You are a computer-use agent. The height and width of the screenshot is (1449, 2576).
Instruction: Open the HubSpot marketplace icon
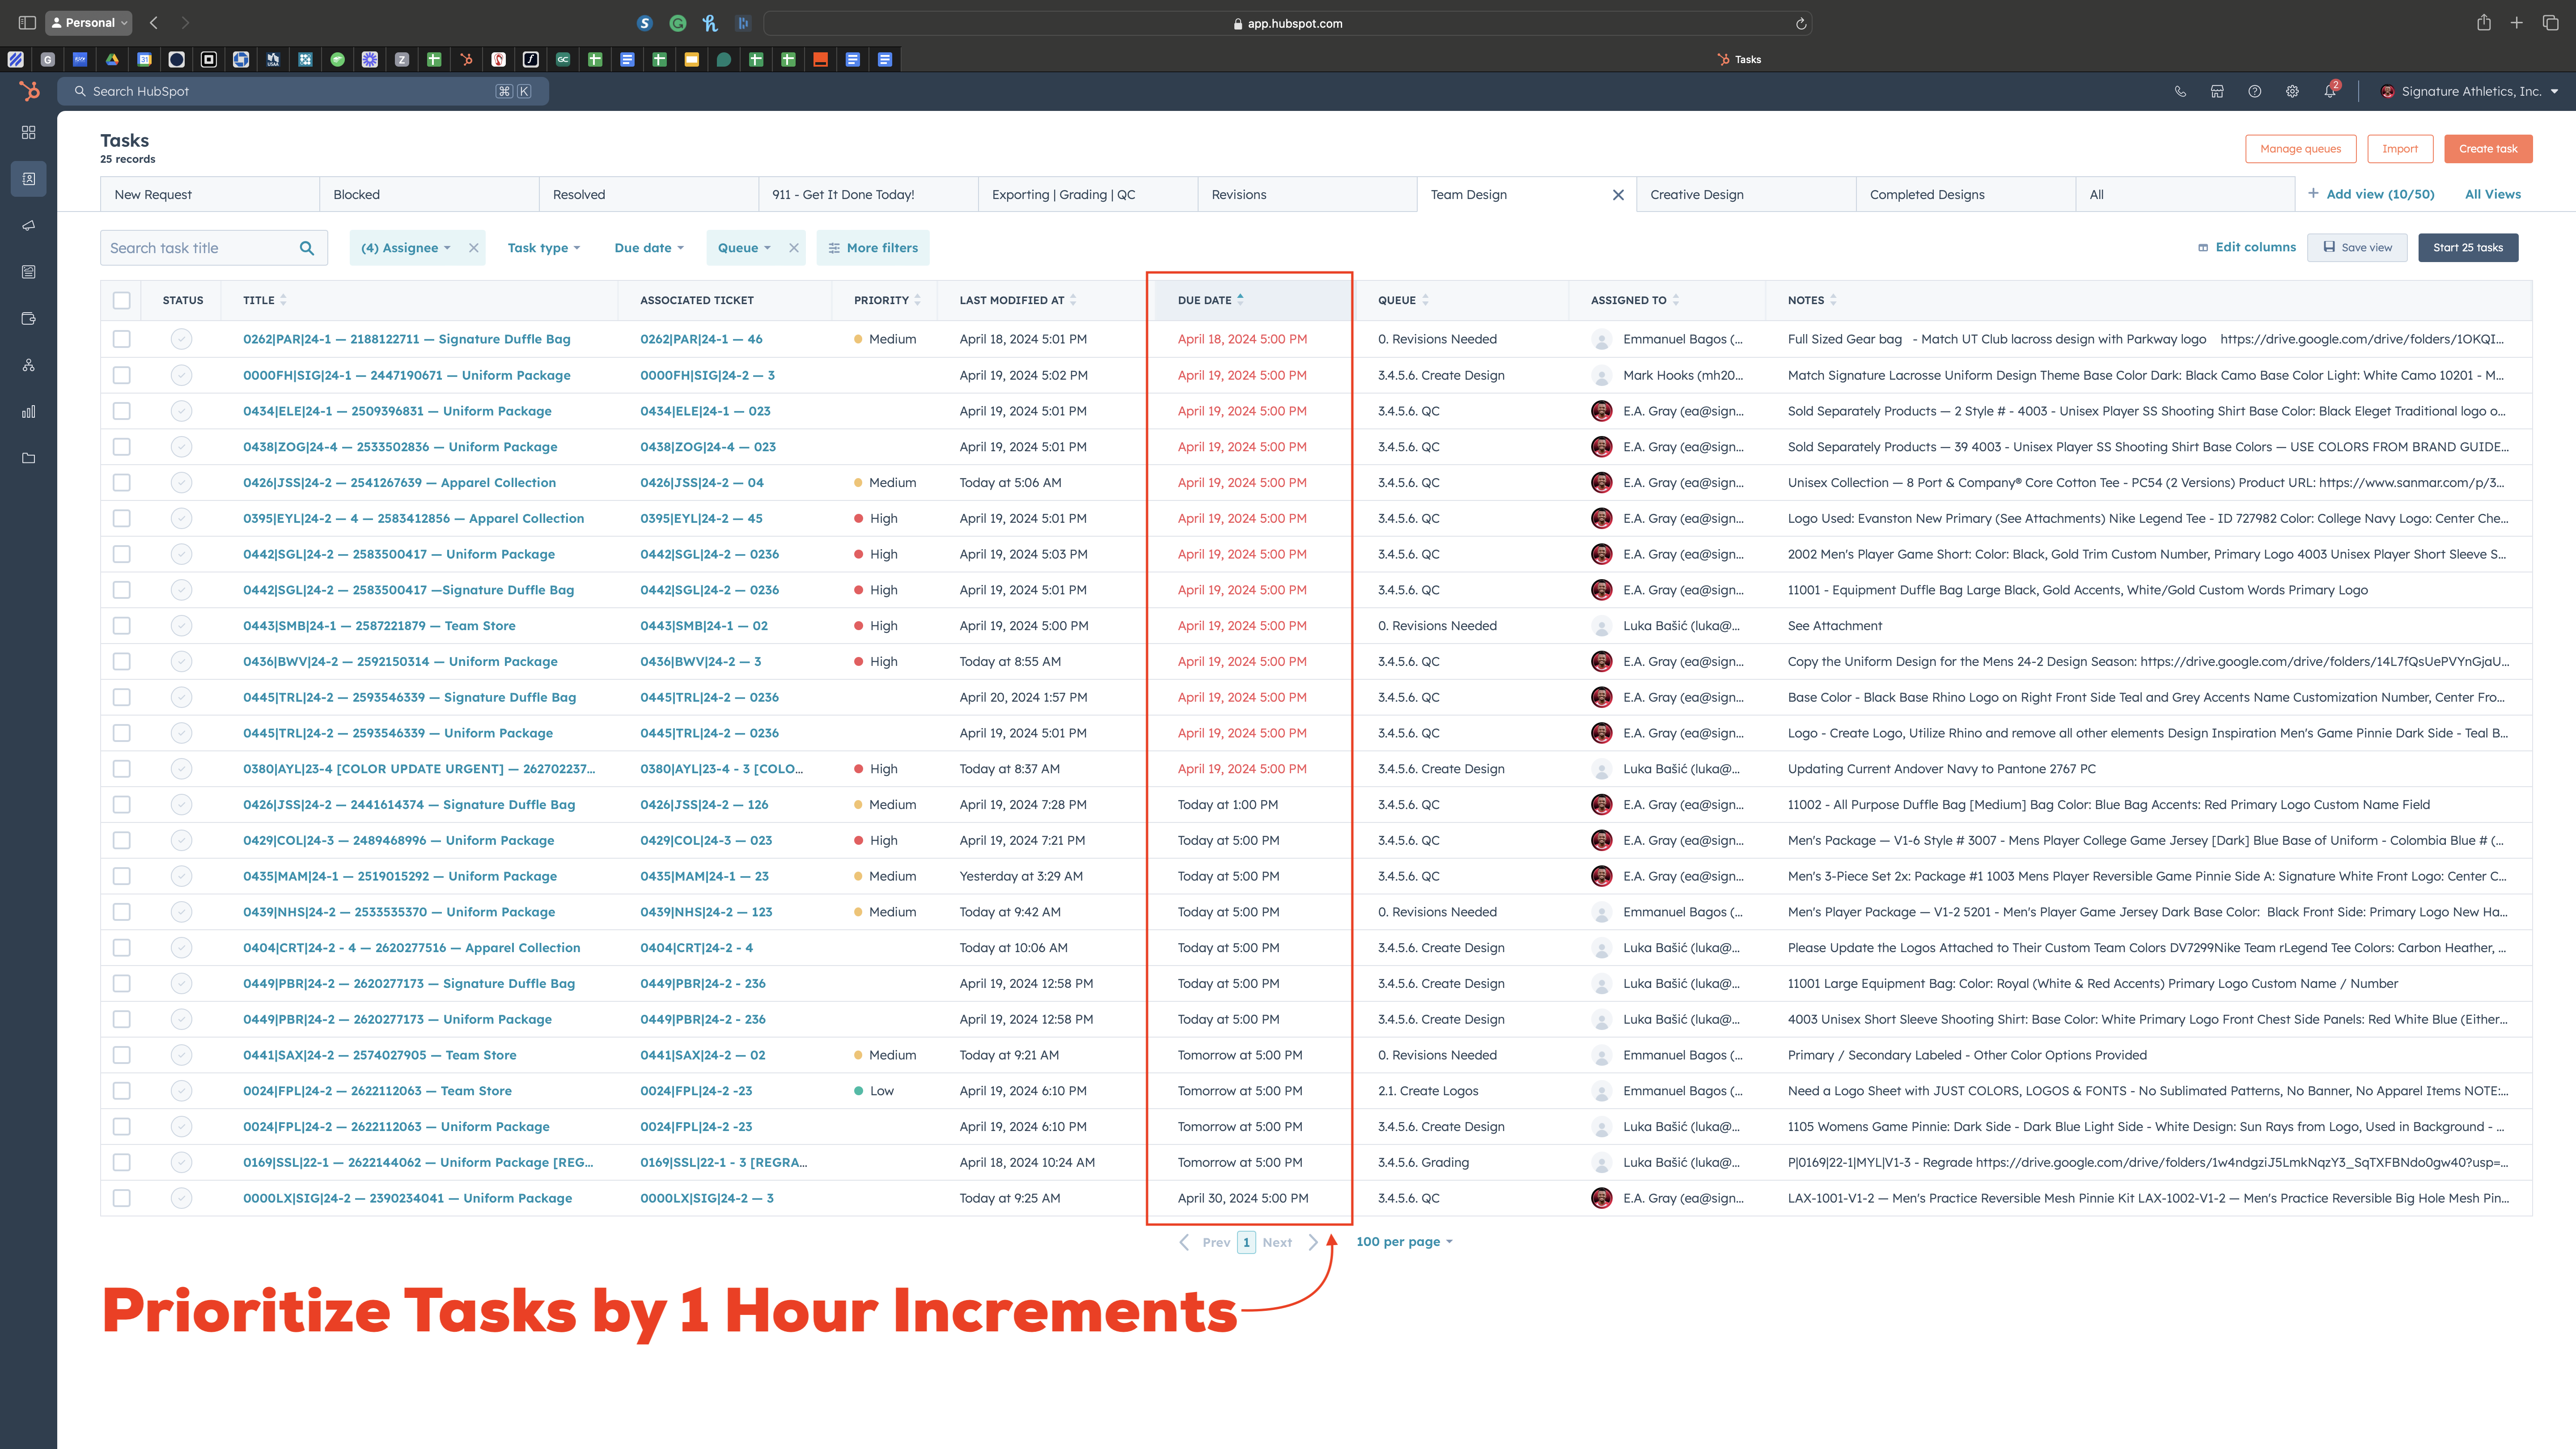[2217, 91]
